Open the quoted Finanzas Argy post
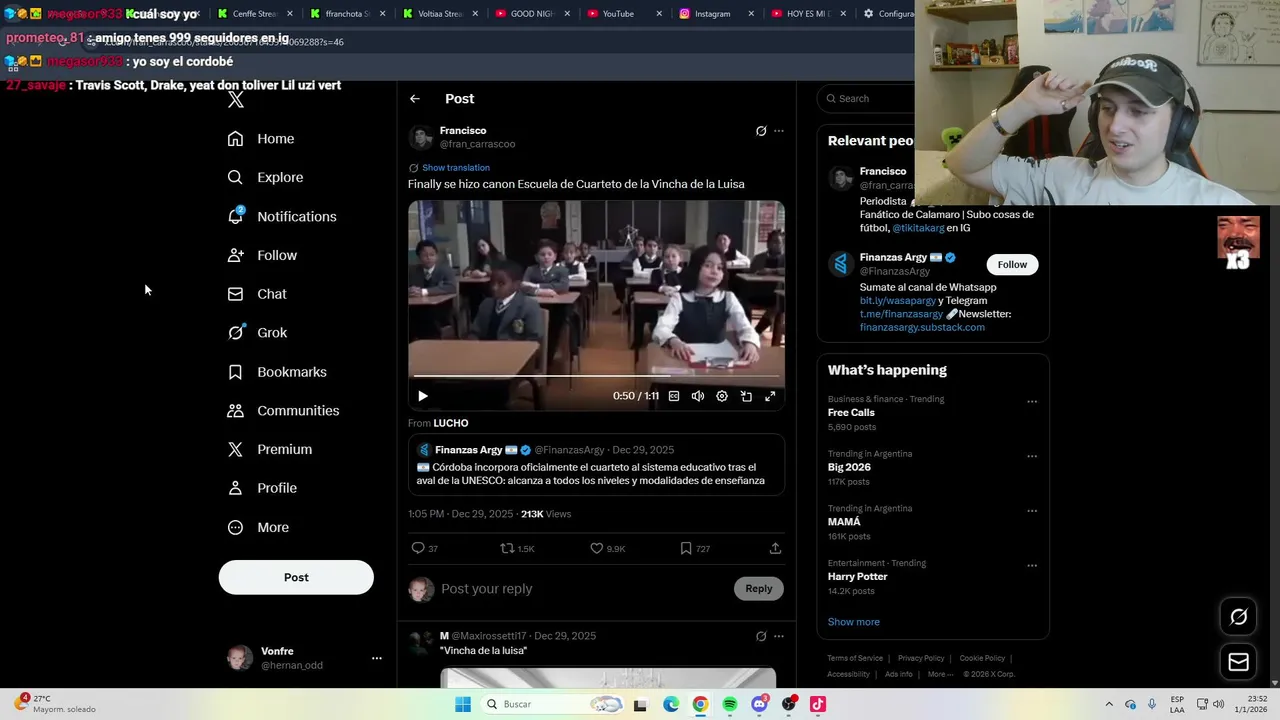The image size is (1280, 720). tap(596, 466)
